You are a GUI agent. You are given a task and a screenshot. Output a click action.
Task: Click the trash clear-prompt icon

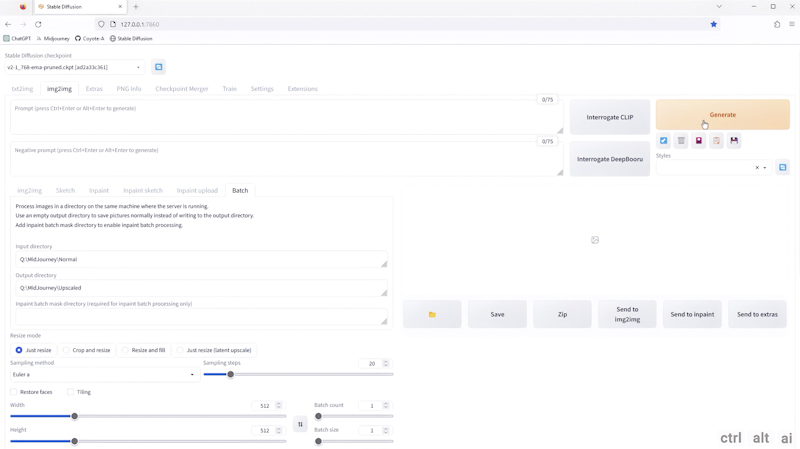pos(681,140)
